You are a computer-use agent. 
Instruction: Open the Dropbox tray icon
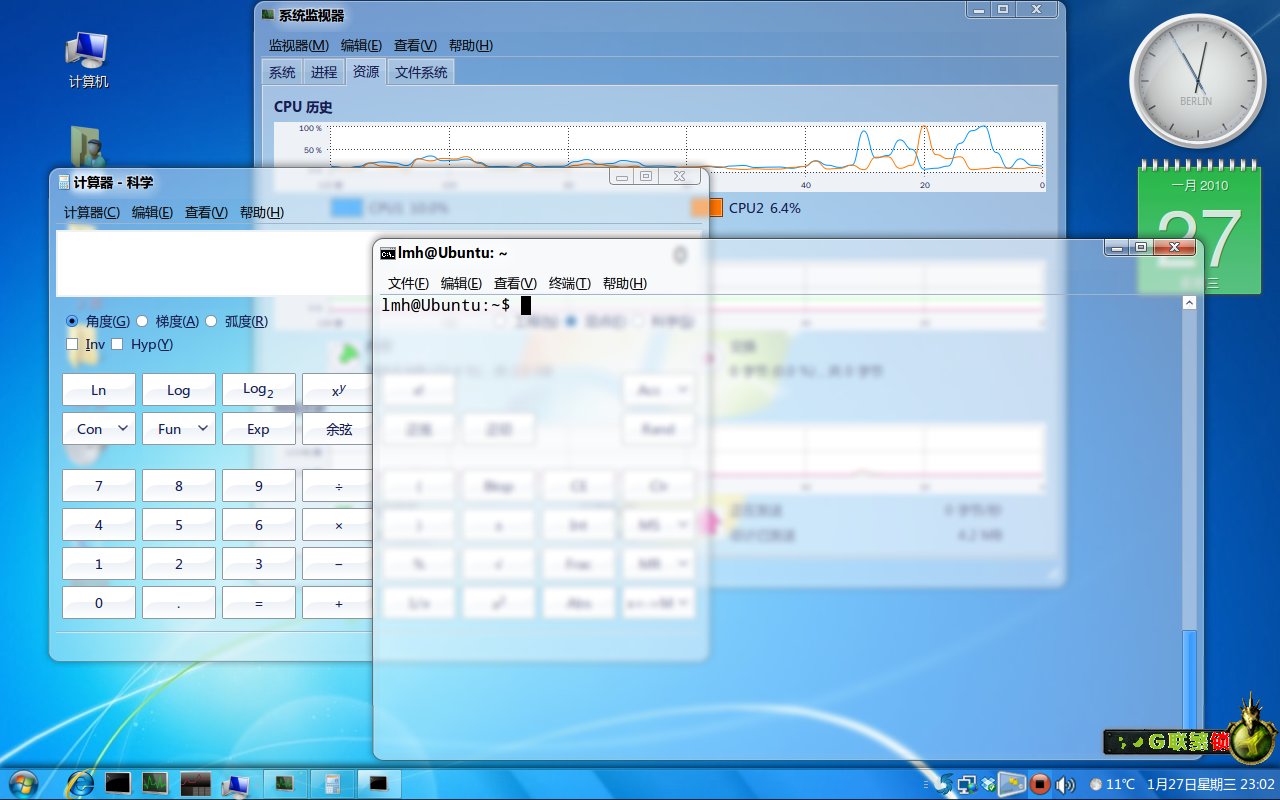pyautogui.click(x=989, y=784)
